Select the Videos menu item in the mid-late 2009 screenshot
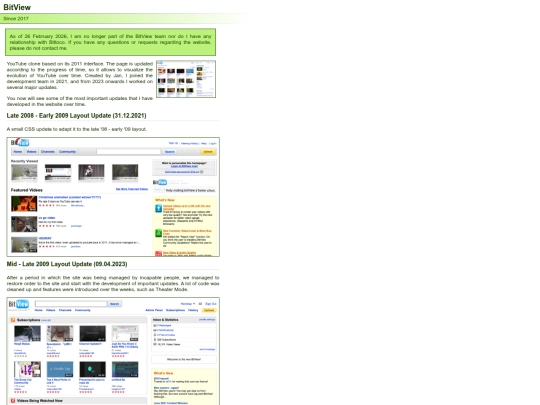The height and width of the screenshot is (405, 540). [51, 310]
